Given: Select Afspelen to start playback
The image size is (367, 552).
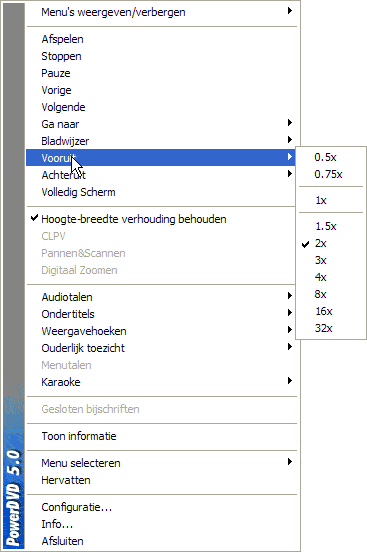Looking at the screenshot, I should coord(162,39).
